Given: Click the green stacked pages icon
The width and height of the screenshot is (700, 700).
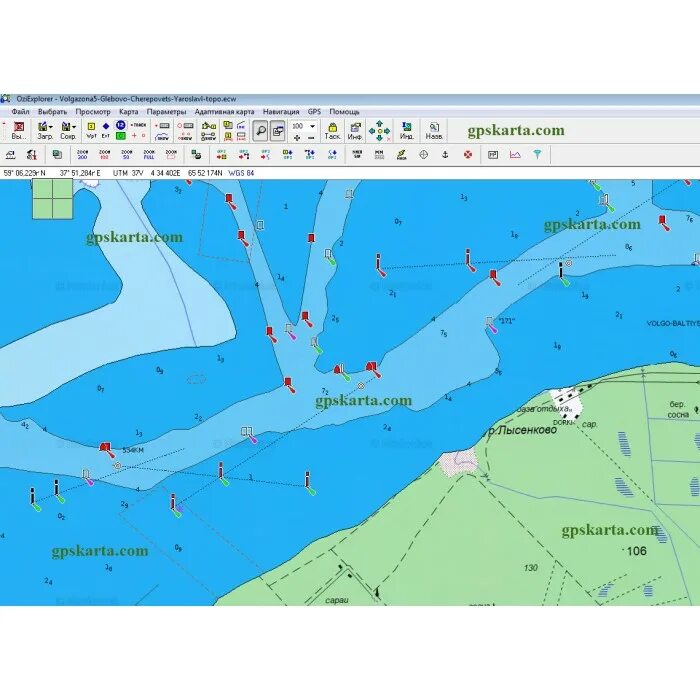Looking at the screenshot, I should click(57, 154).
